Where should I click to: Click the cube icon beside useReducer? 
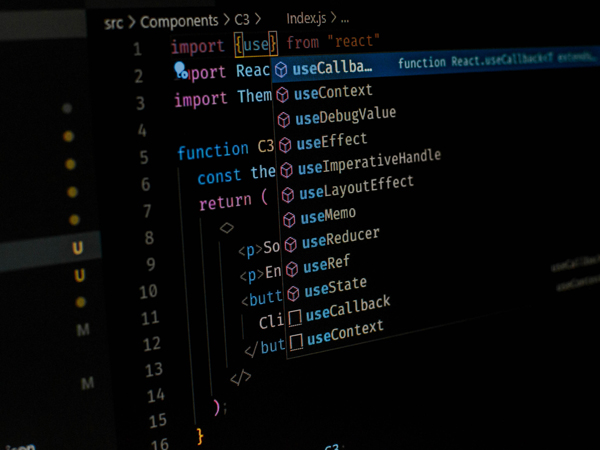[290, 245]
